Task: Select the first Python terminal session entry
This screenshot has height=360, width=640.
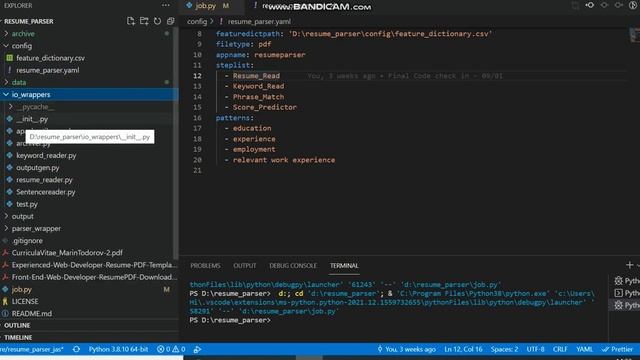Action: click(x=627, y=281)
